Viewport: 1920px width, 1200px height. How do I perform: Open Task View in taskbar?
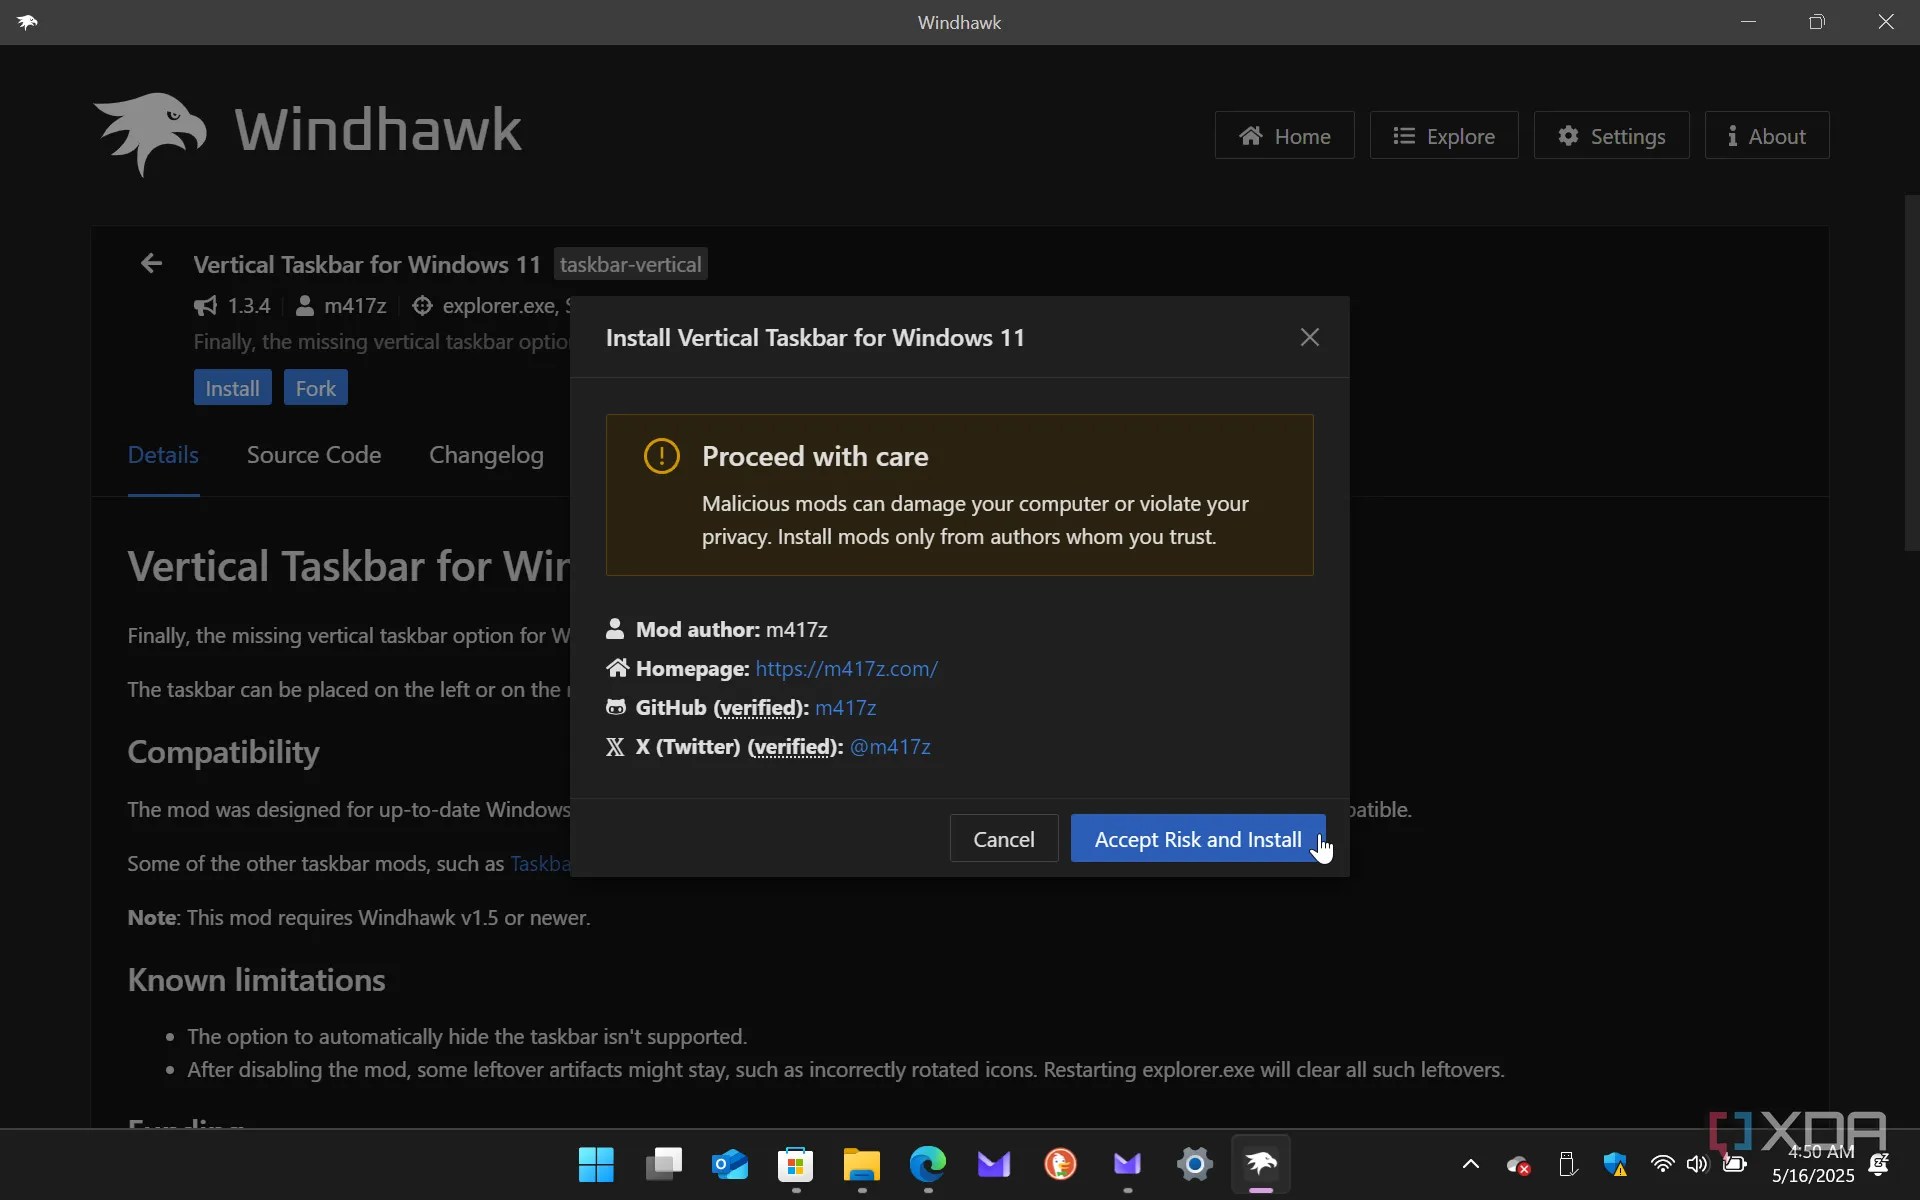[x=663, y=1164]
